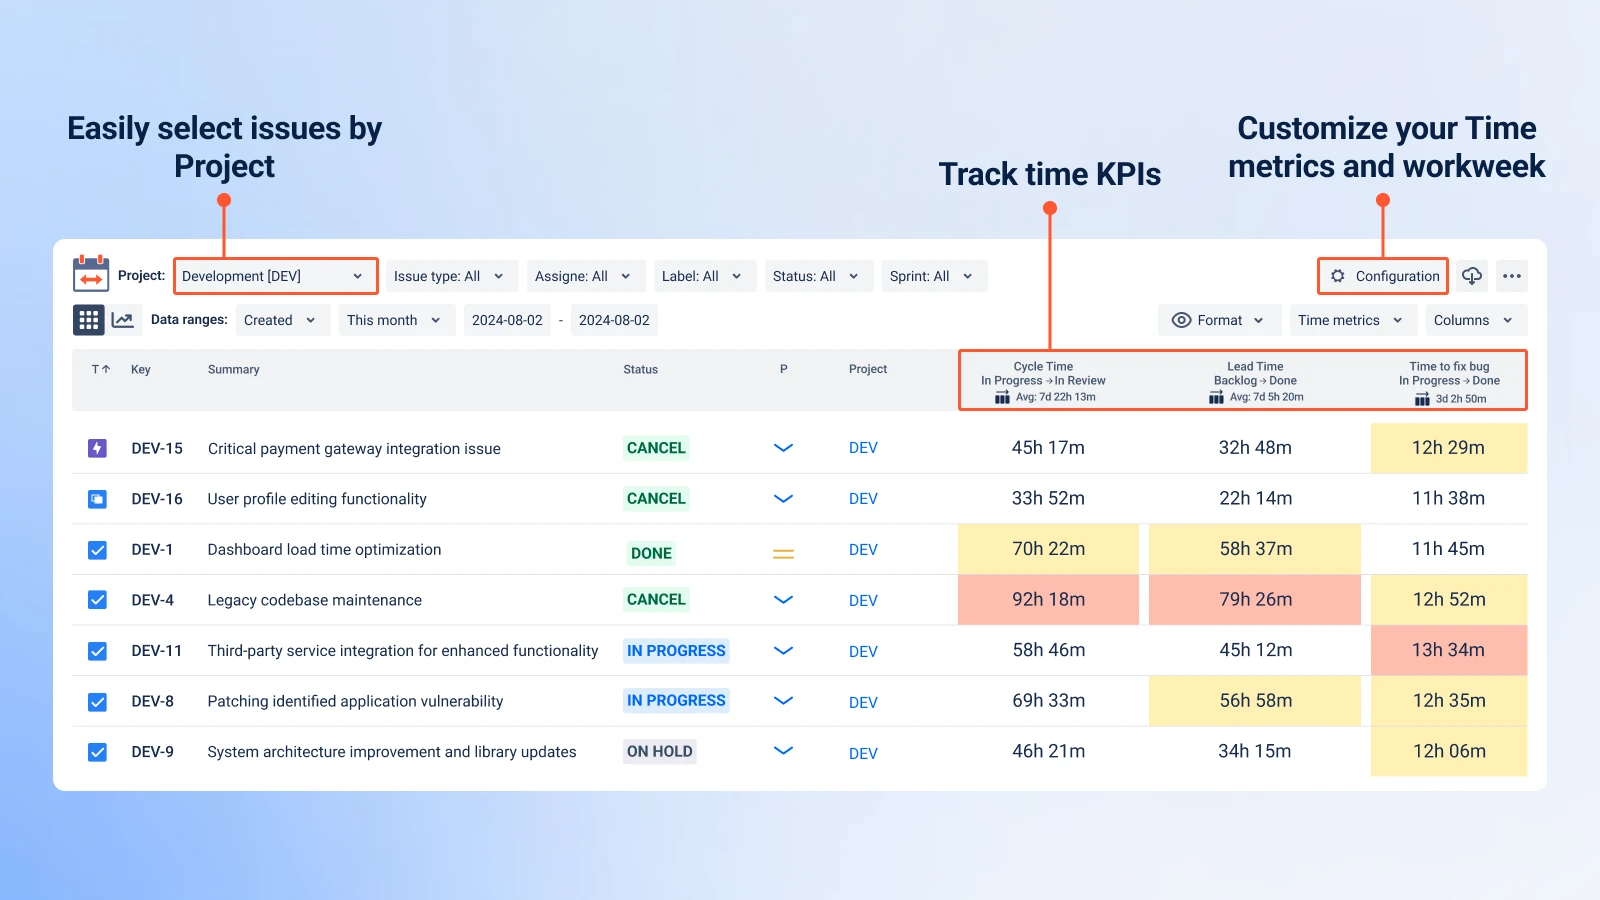Open the chart view icon
Screen dimensions: 1600x900
[124, 320]
